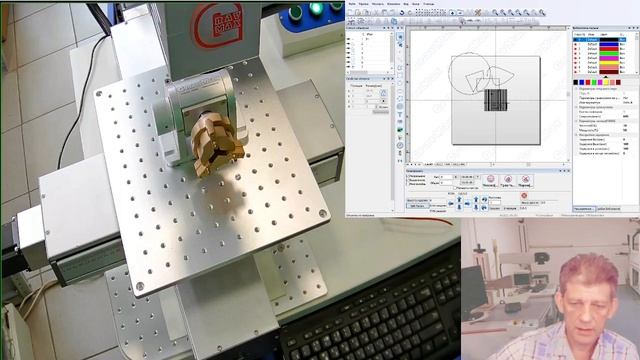The image size is (640, 360).
Task: Click the small magenta swatch below pen list
Action: pyautogui.click(x=600, y=82)
